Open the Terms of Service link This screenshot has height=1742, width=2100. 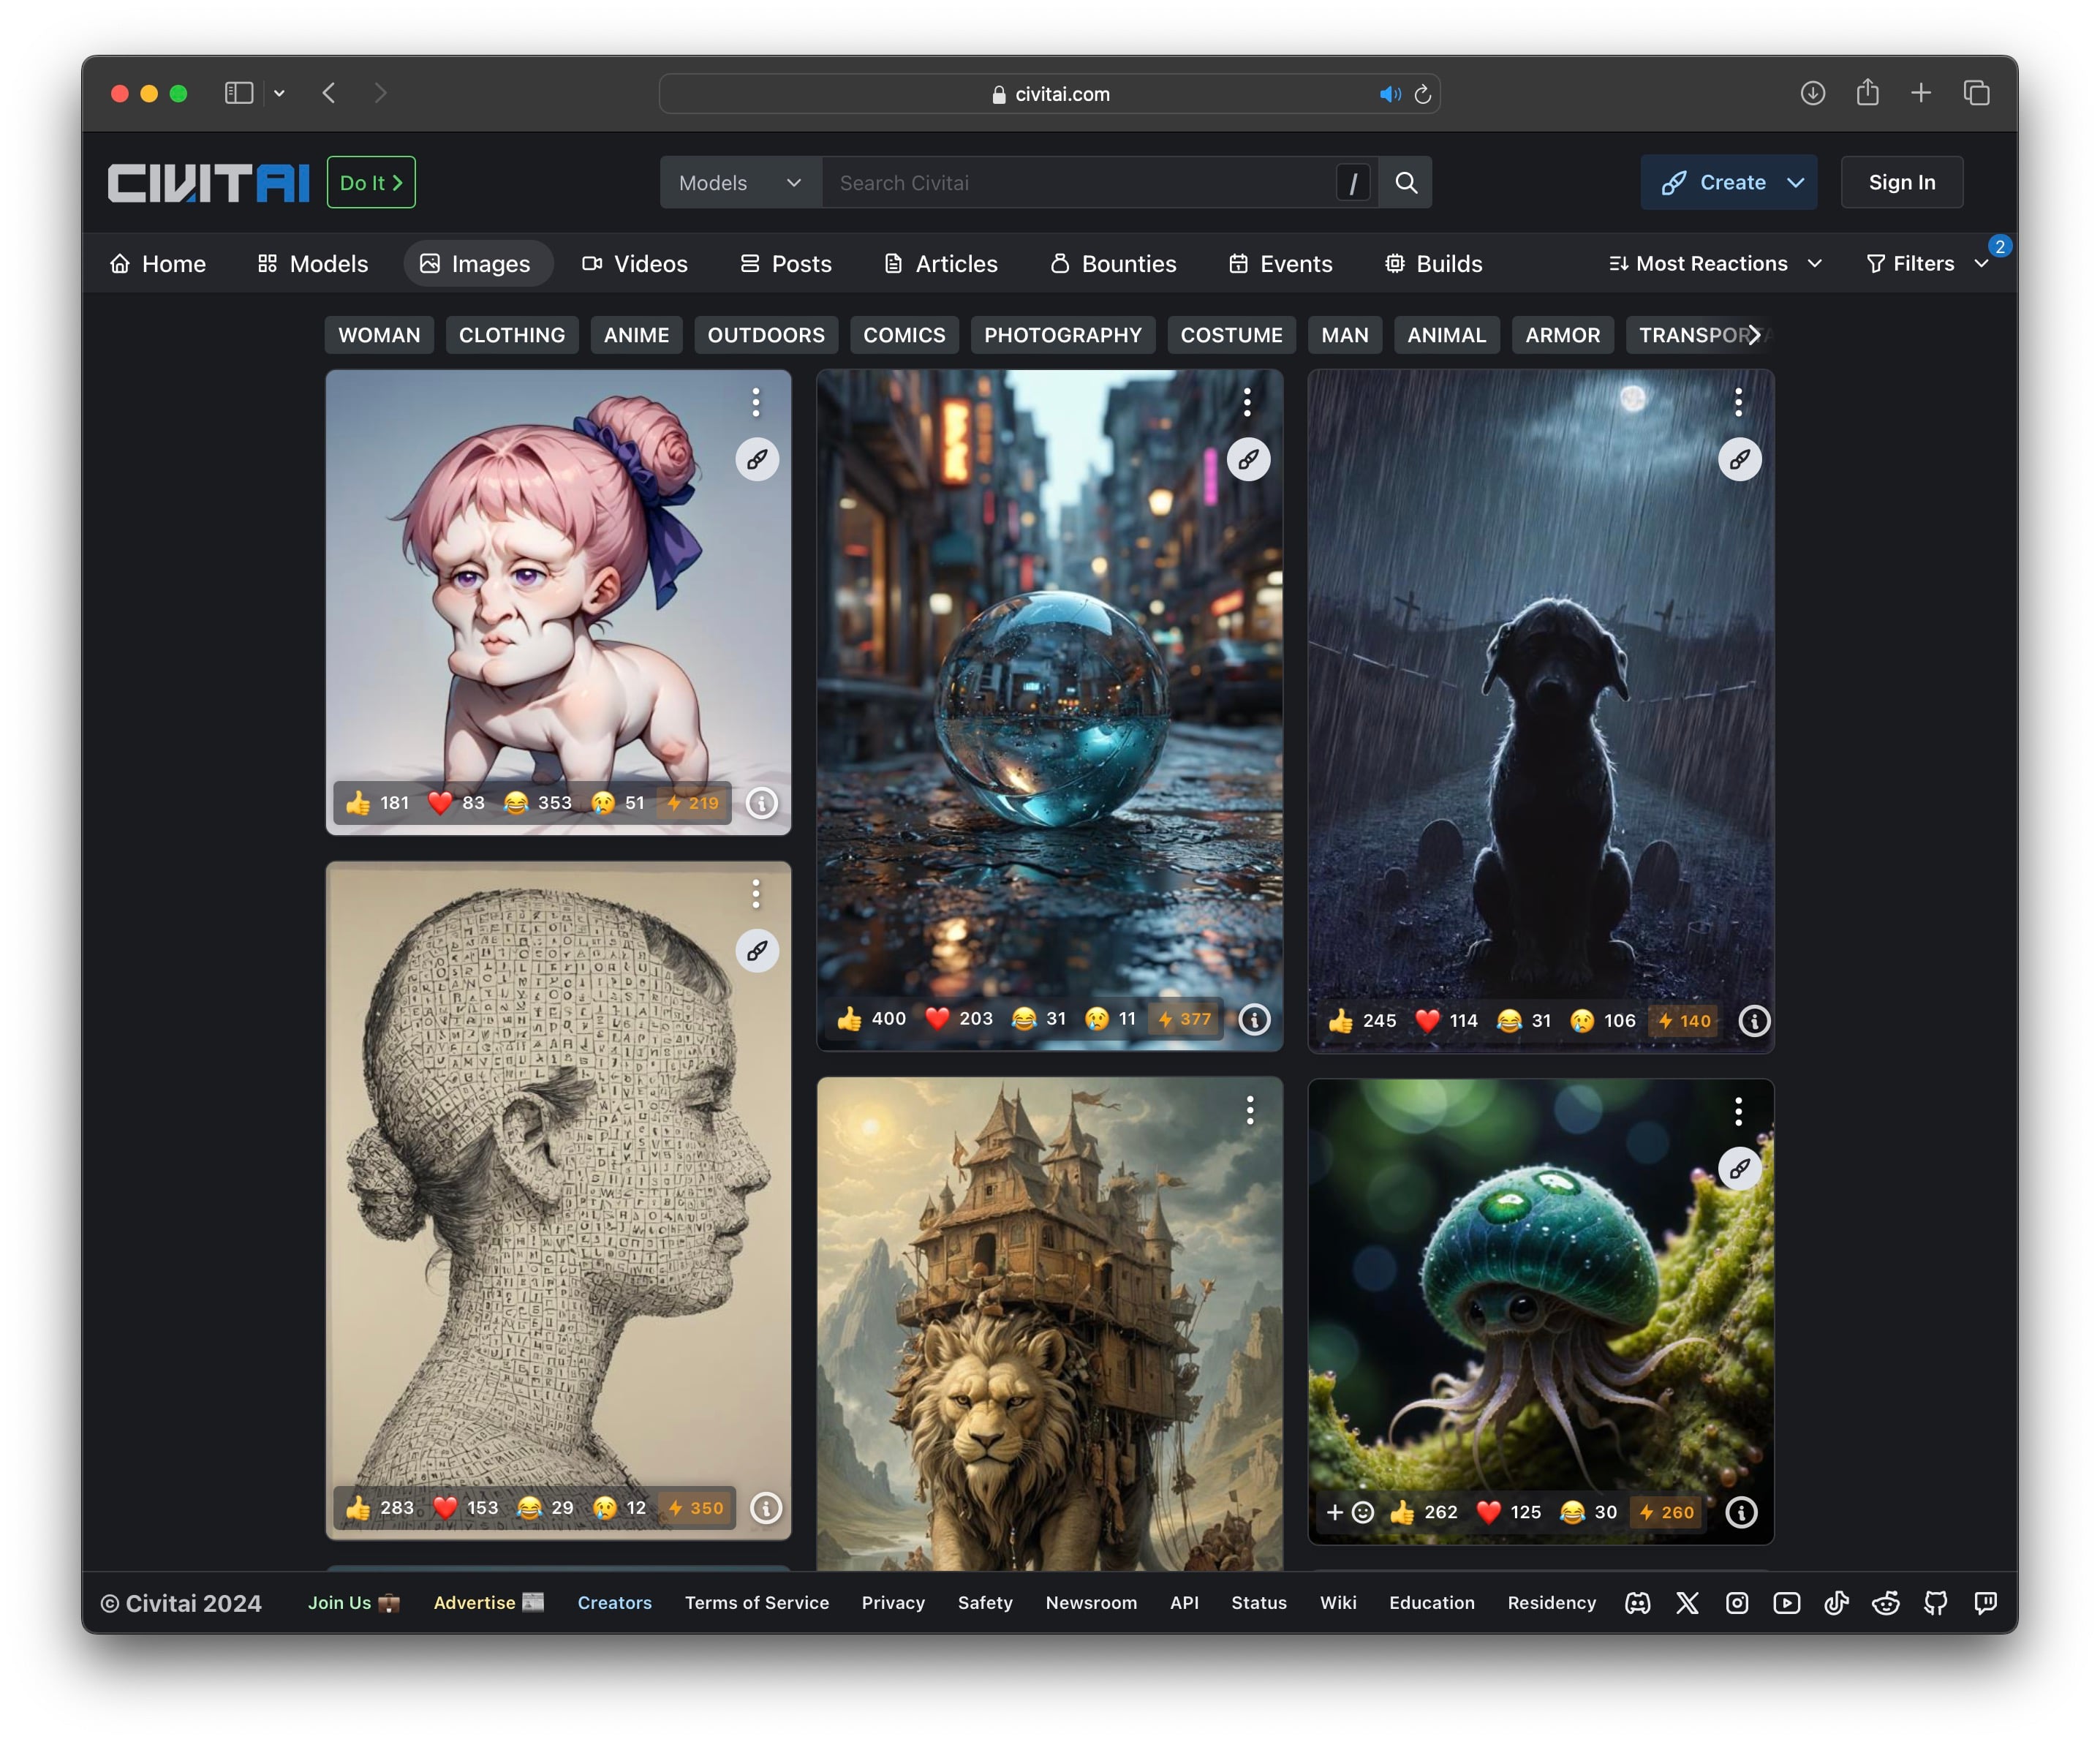pos(756,1603)
